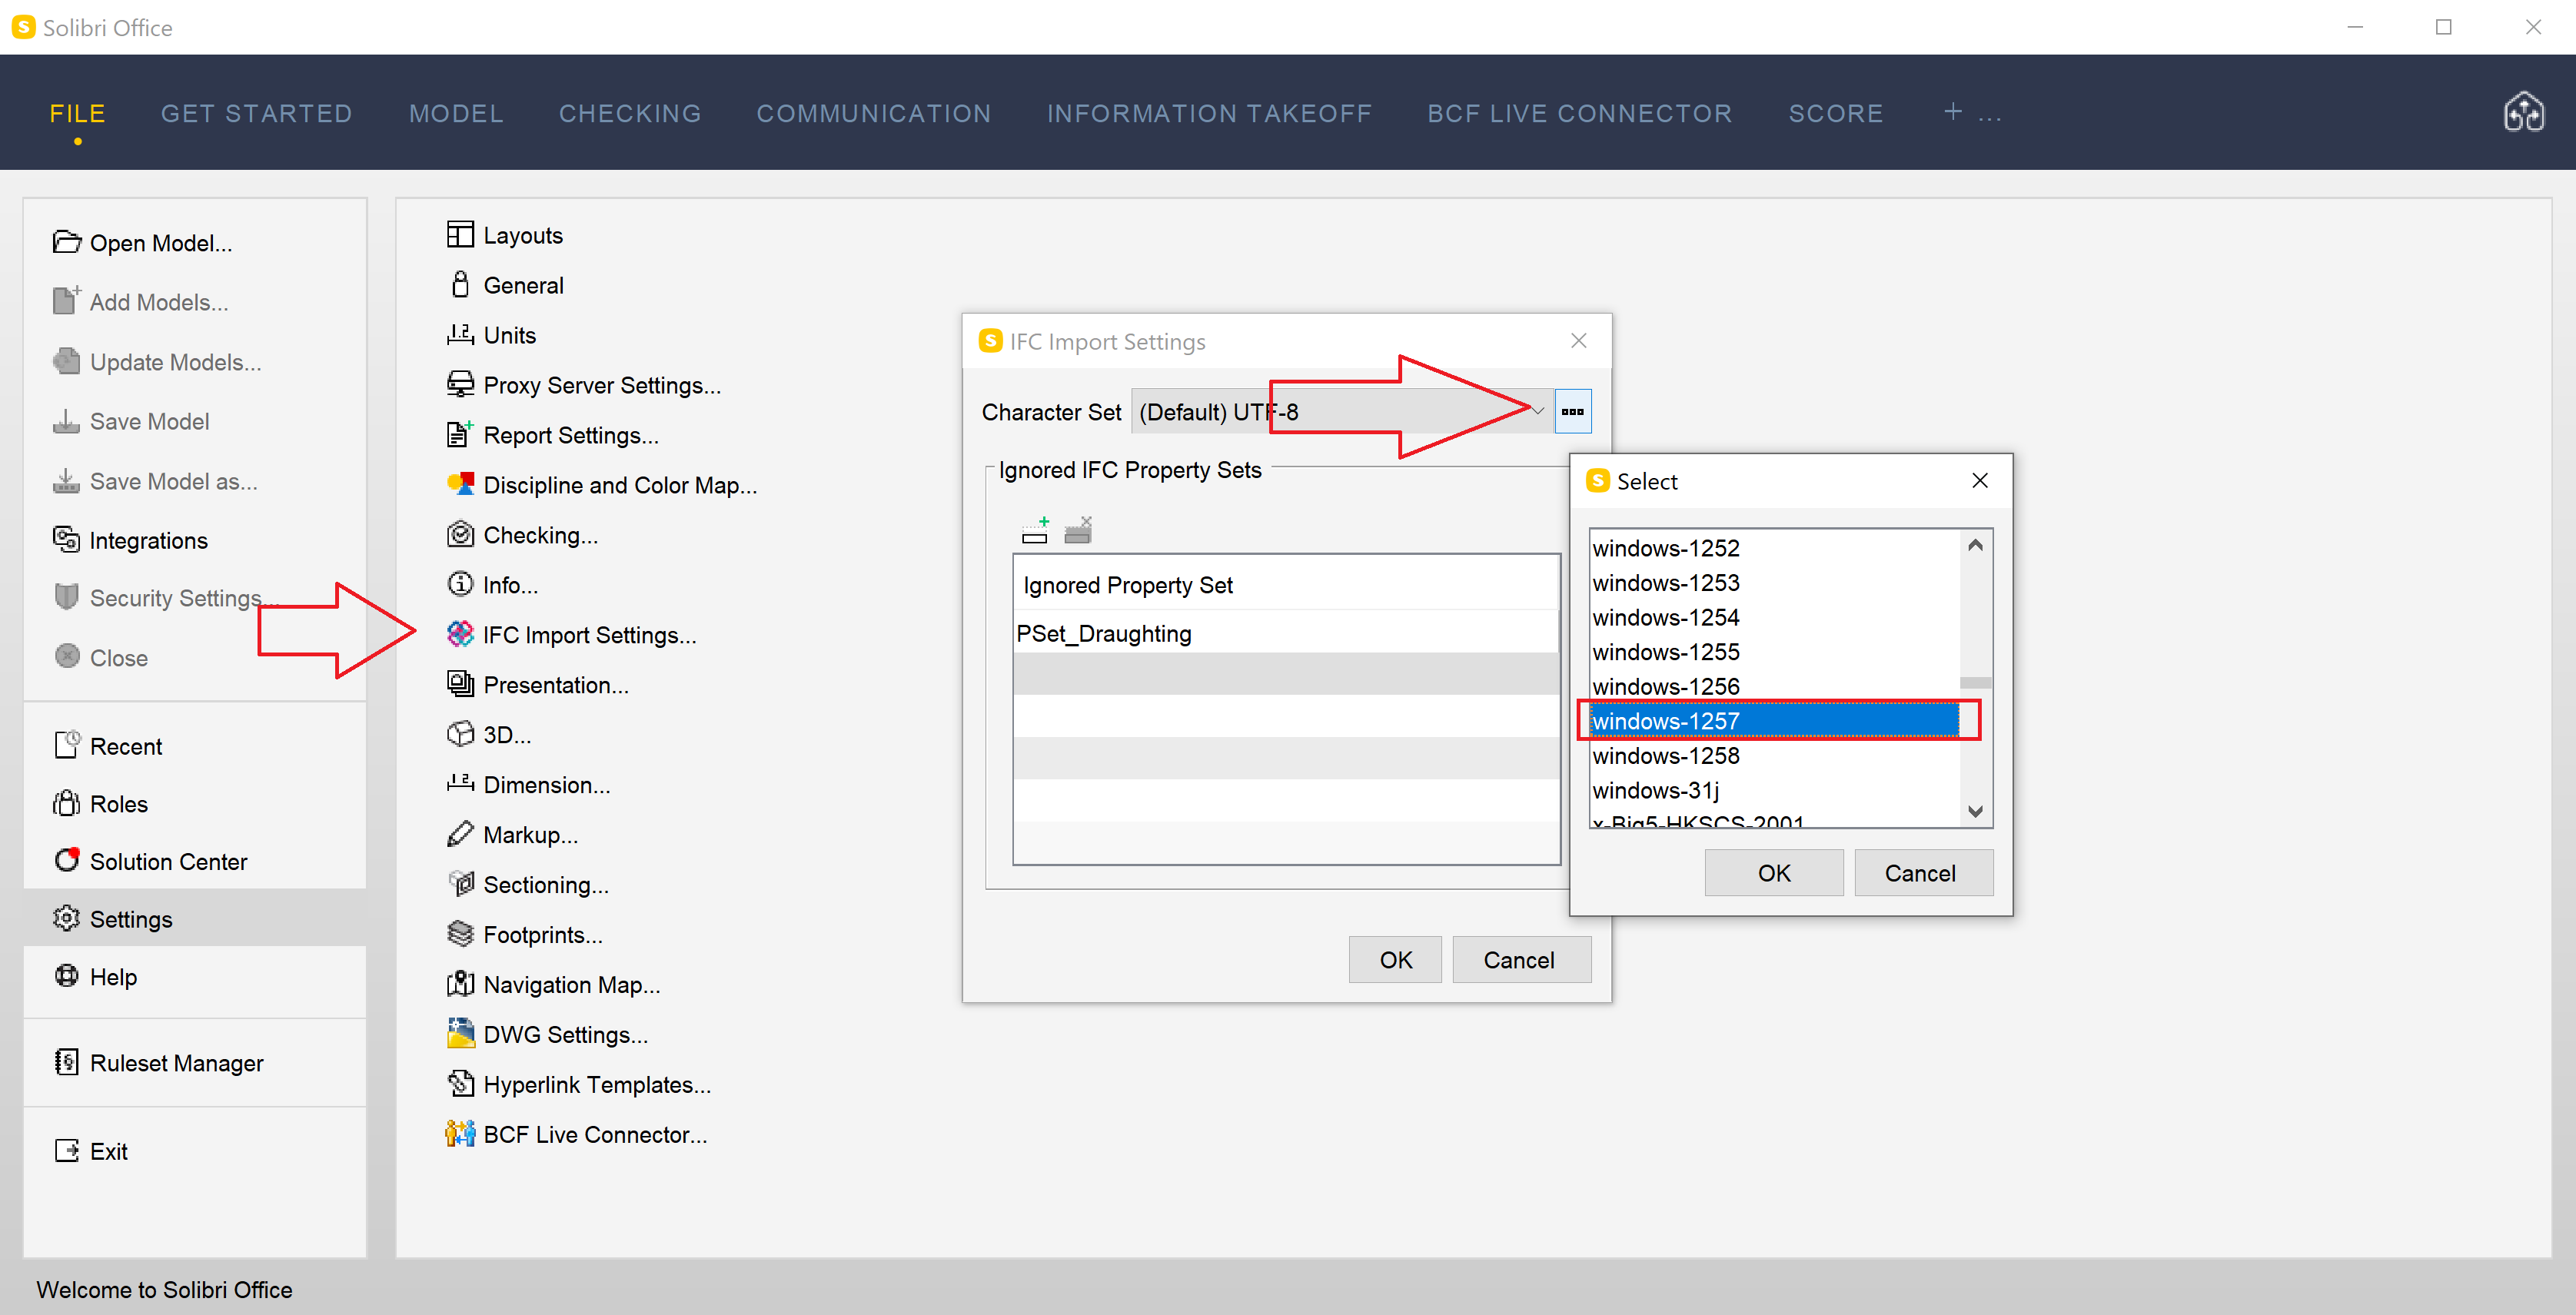Image resolution: width=2576 pixels, height=1315 pixels.
Task: Open the DWG Settings icon
Action: click(x=460, y=1034)
